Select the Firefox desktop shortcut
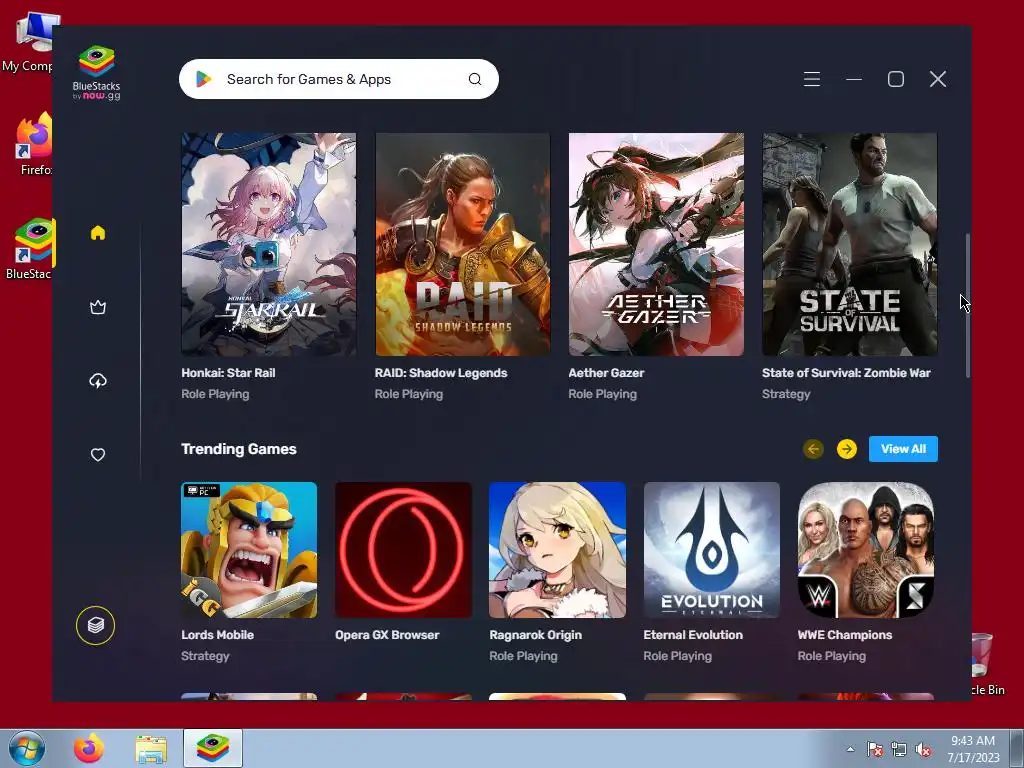 pos(34,144)
